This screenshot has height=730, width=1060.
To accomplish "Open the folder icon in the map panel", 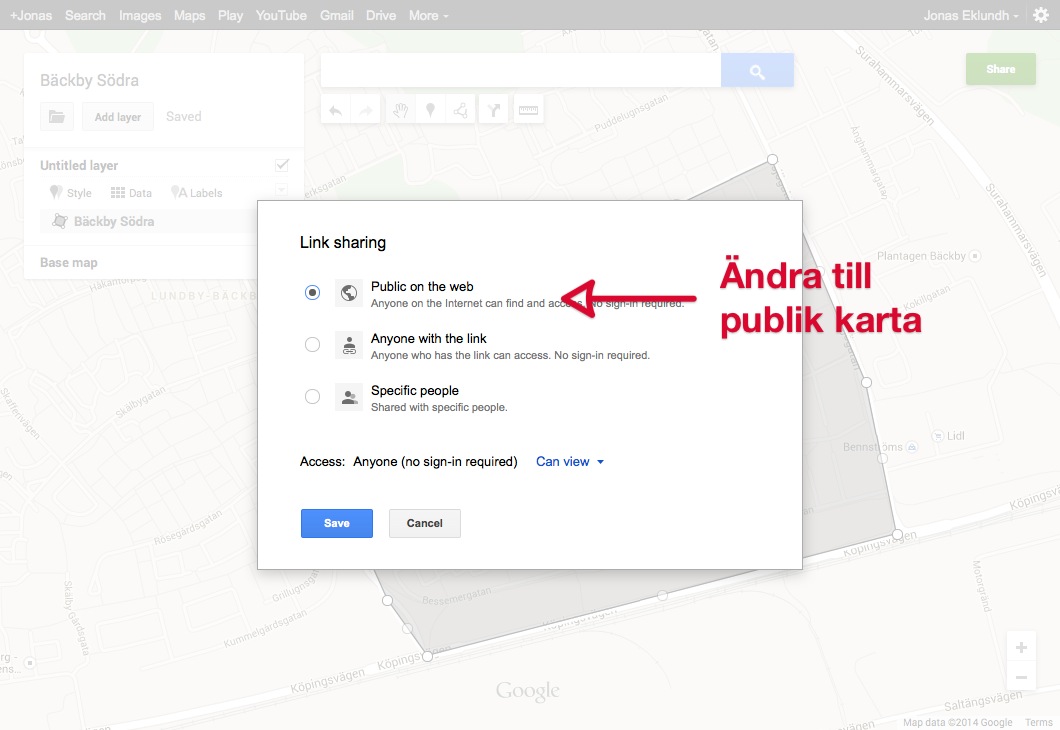I will coord(57,116).
